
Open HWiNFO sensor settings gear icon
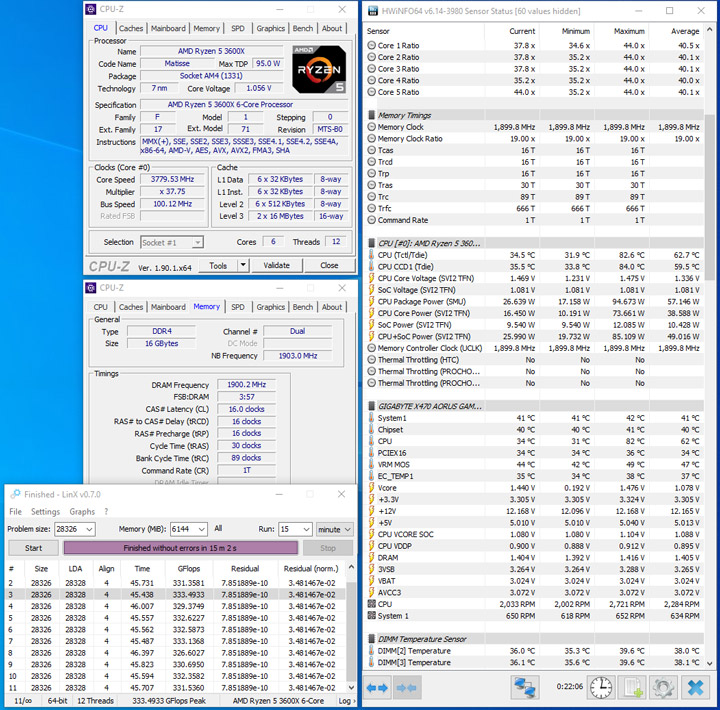pos(663,688)
